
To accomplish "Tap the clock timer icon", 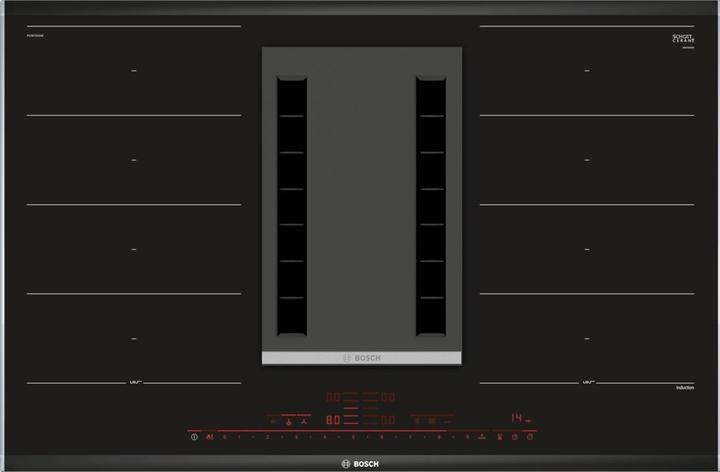I will point(514,437).
